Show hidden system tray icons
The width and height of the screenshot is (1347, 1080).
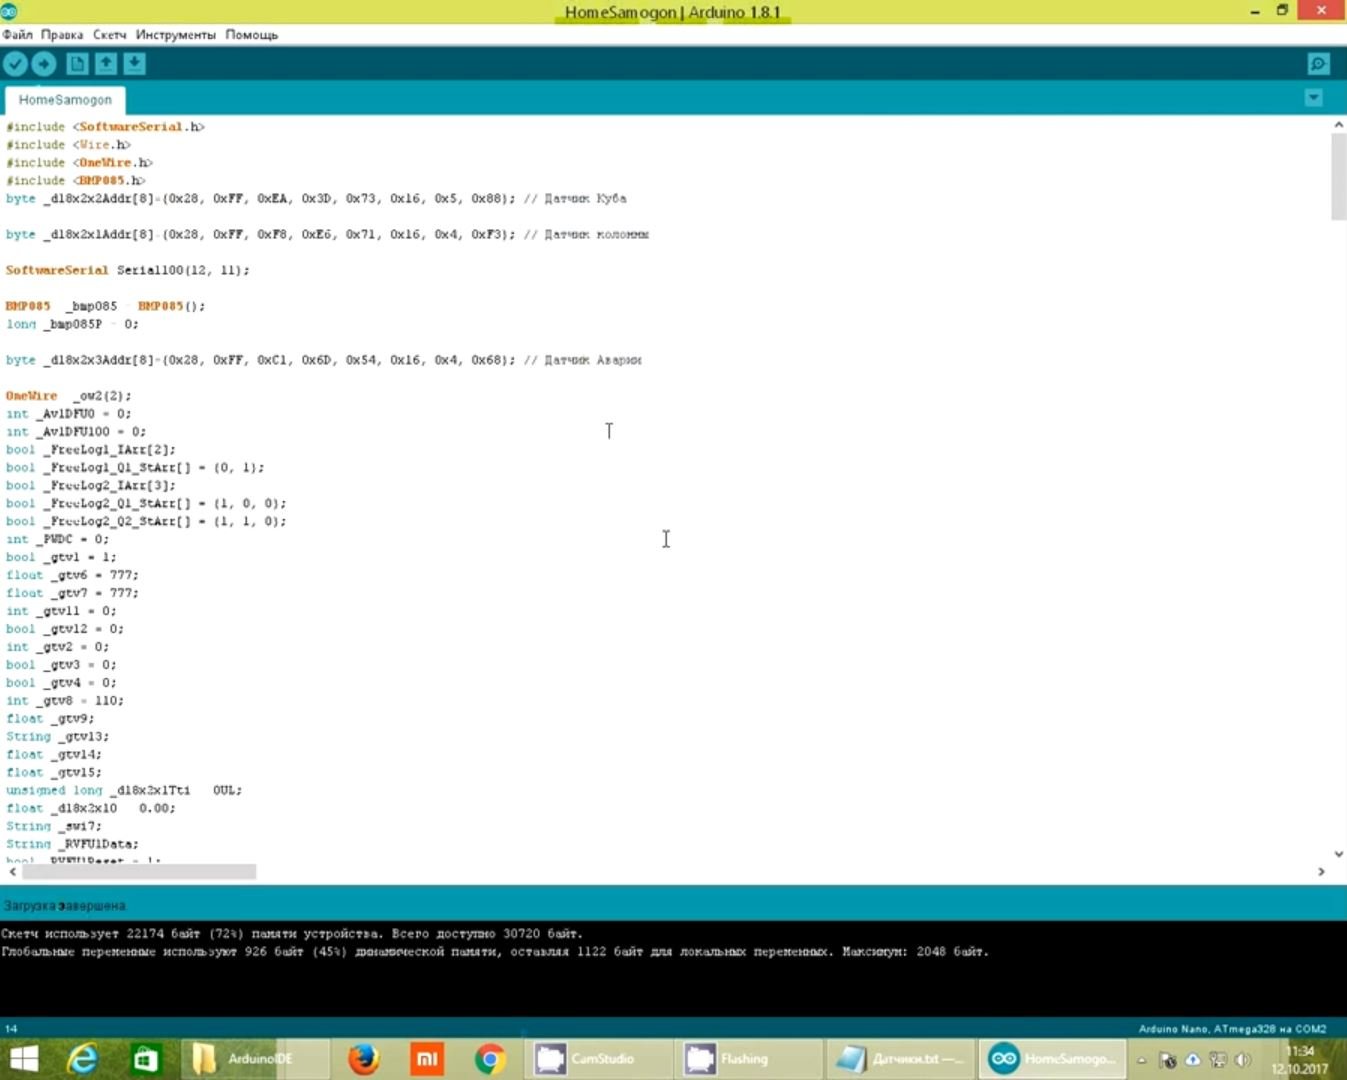tap(1141, 1060)
